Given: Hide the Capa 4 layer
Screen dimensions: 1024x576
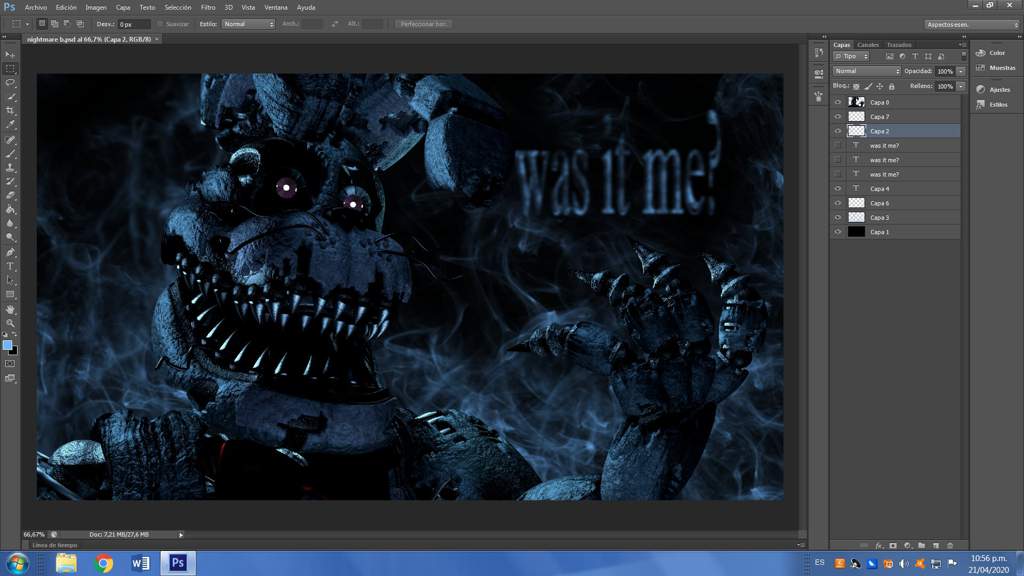Looking at the screenshot, I should [x=838, y=188].
